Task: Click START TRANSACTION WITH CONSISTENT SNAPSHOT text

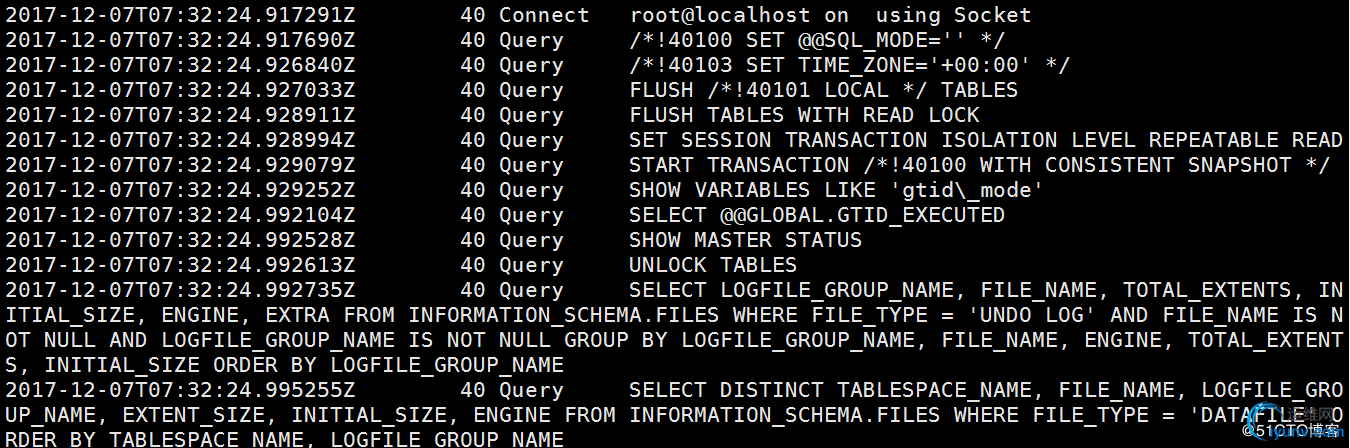Action: 979,165
